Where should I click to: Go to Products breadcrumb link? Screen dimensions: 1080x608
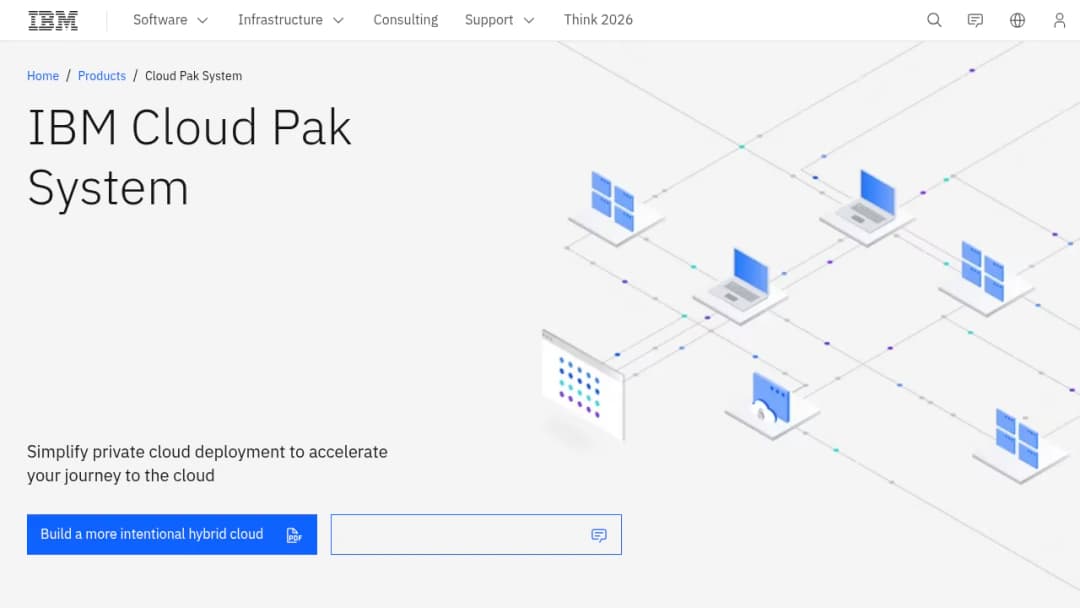point(102,76)
